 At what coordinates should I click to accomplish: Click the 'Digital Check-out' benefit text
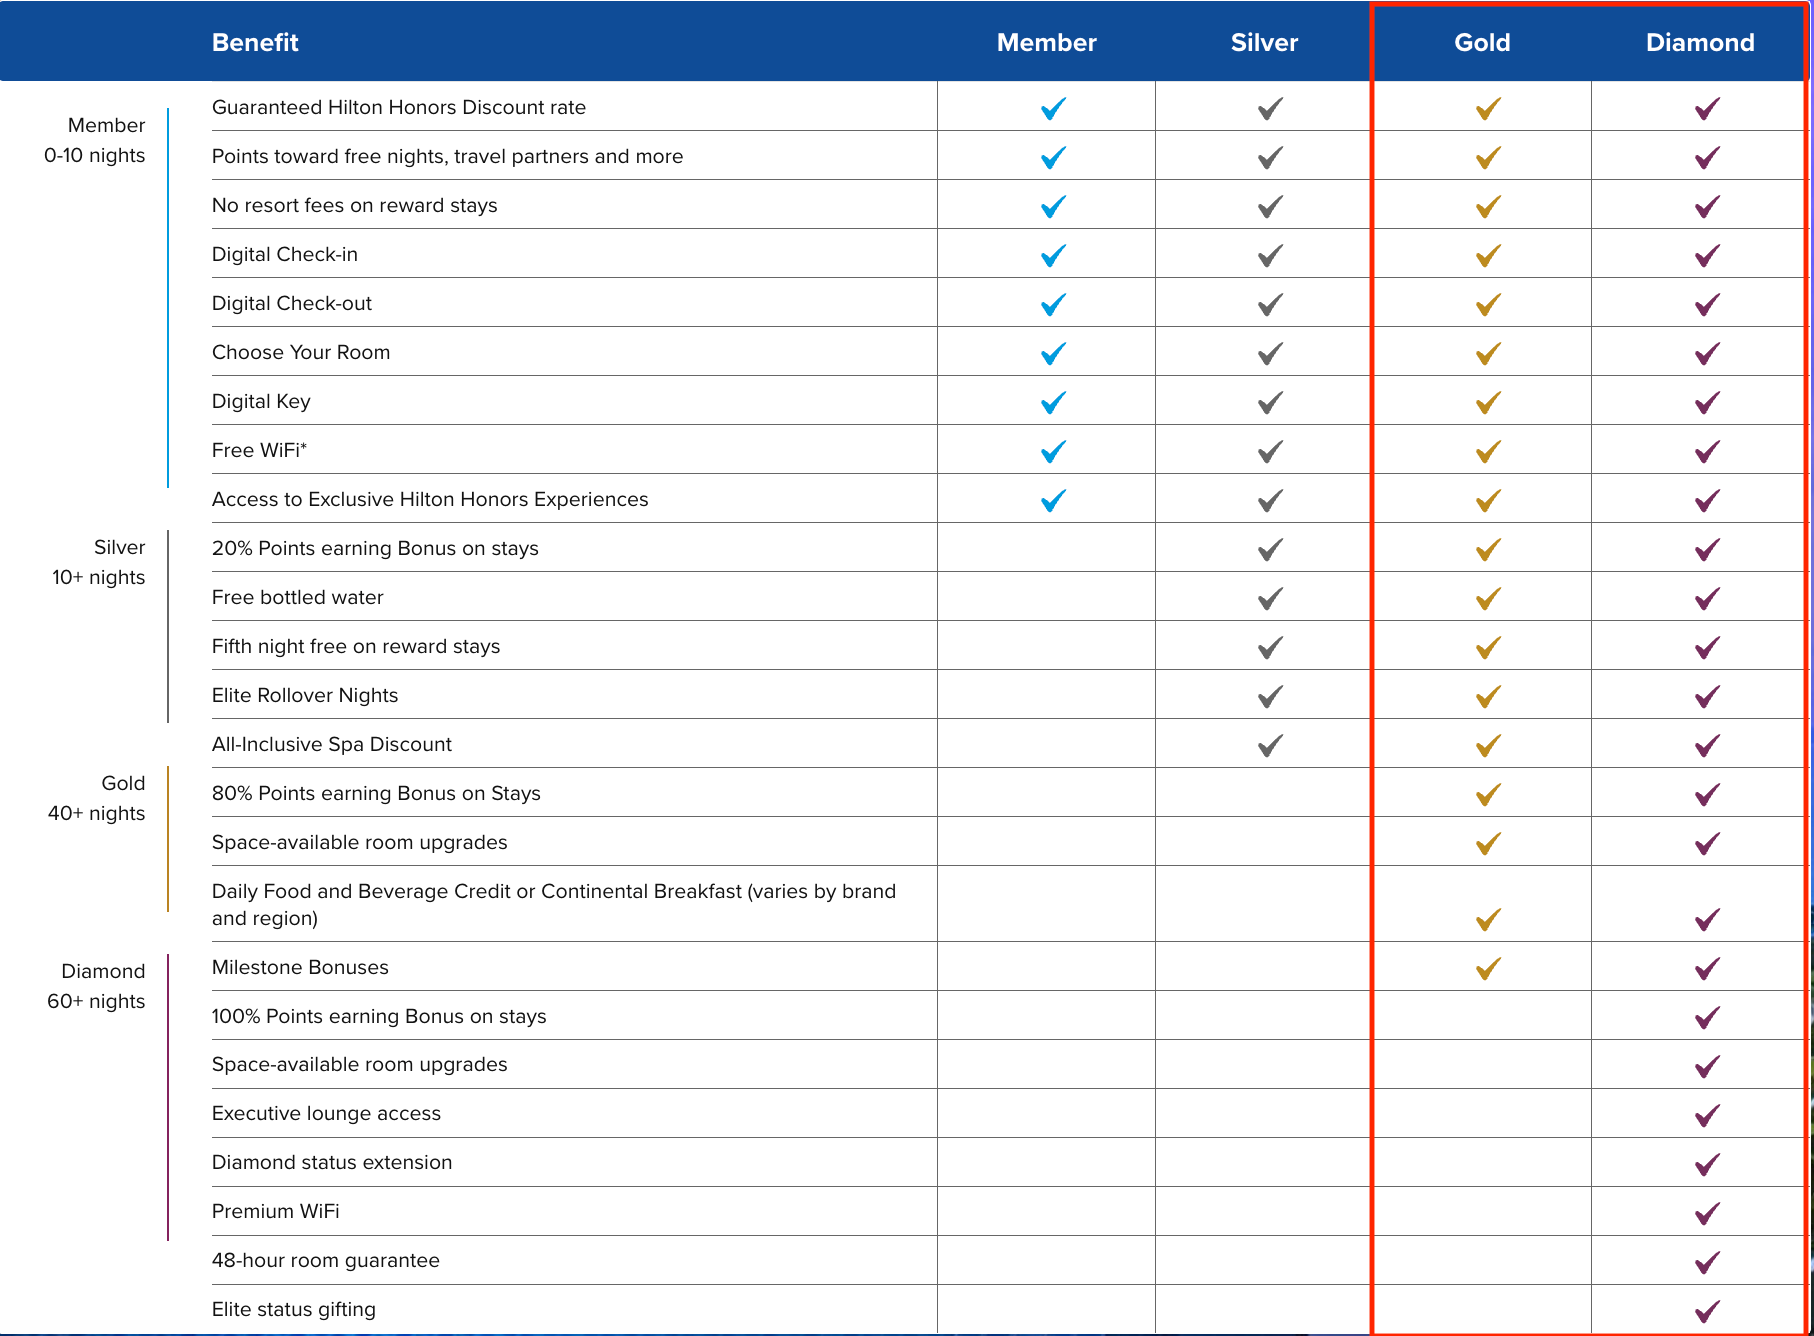292,303
